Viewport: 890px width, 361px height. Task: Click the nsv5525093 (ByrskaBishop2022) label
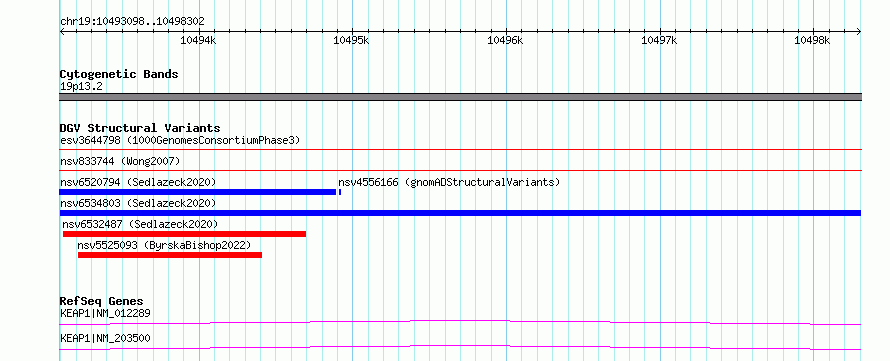click(x=164, y=245)
